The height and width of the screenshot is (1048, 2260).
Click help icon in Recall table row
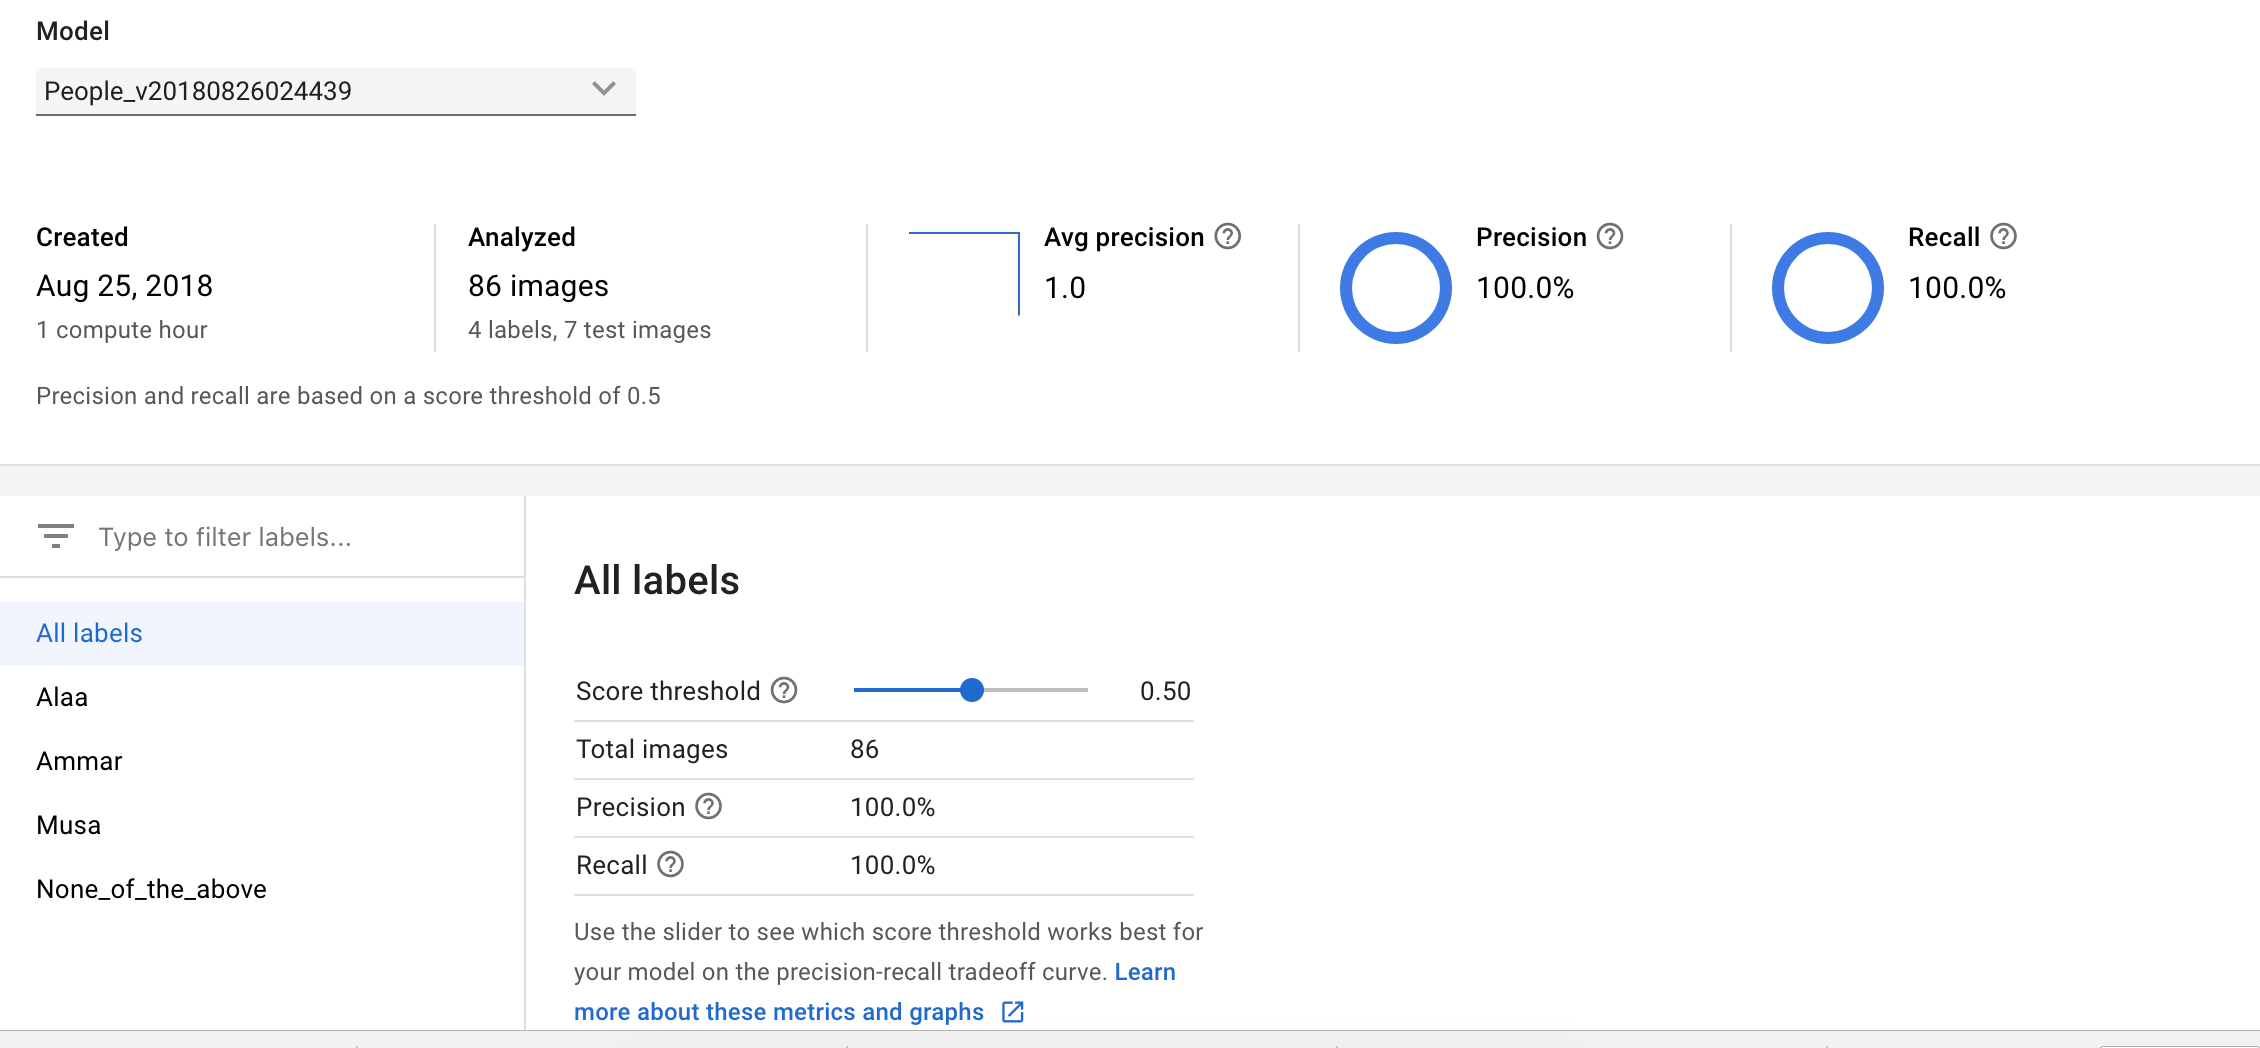coord(670,864)
